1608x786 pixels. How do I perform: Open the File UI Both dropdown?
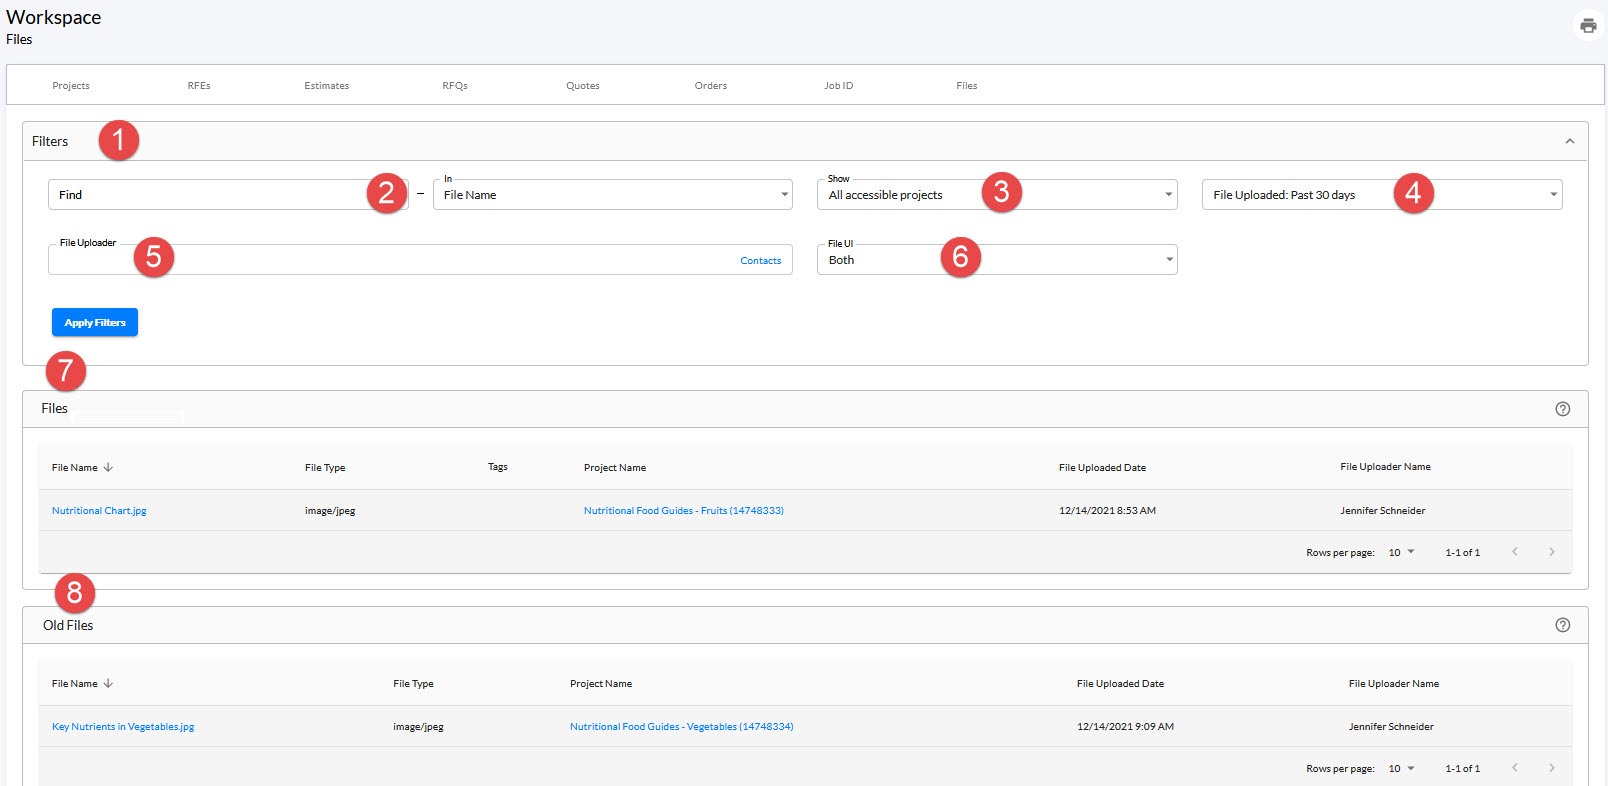tap(997, 260)
